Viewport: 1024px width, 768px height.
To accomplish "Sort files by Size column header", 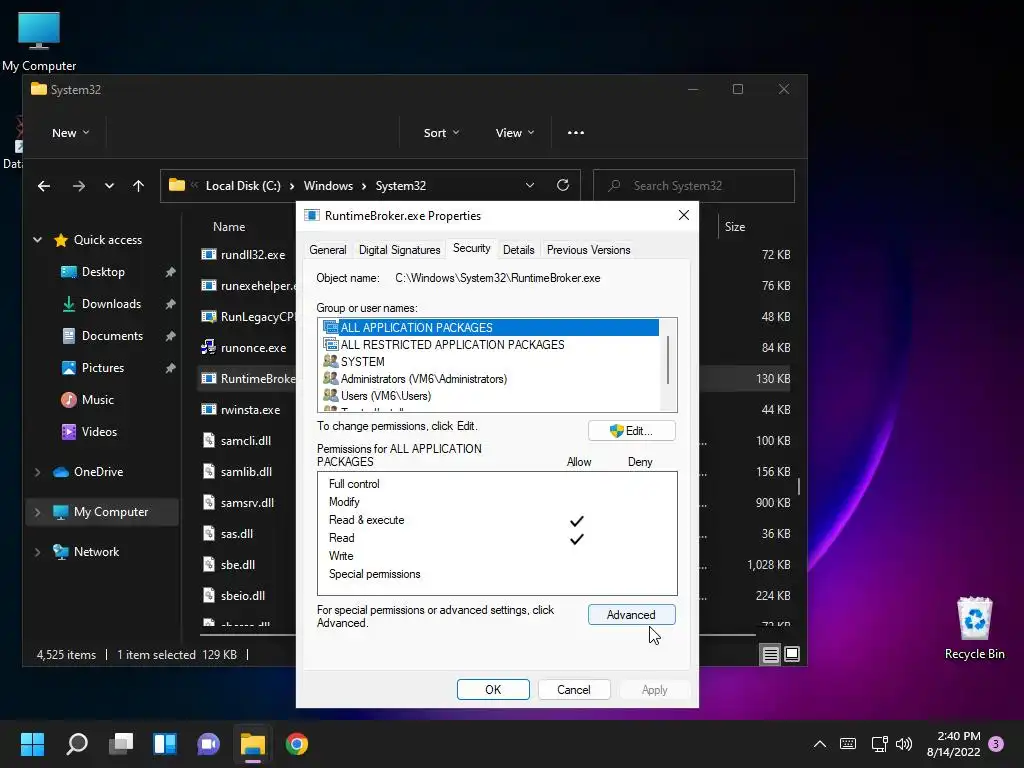I will (735, 227).
